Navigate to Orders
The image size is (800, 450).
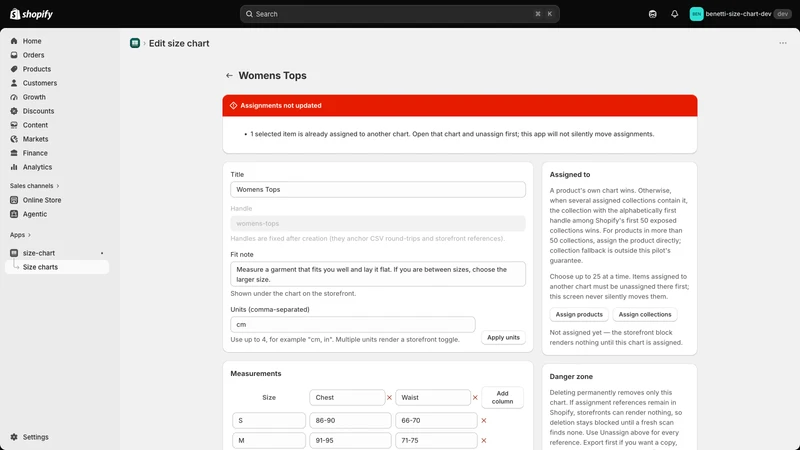pos(33,55)
